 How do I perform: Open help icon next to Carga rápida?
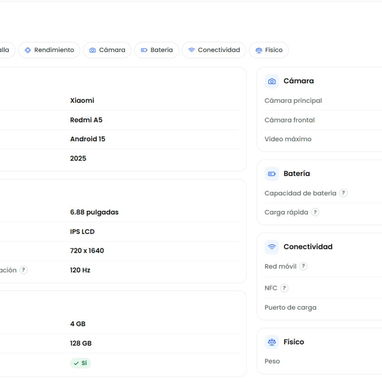point(315,212)
